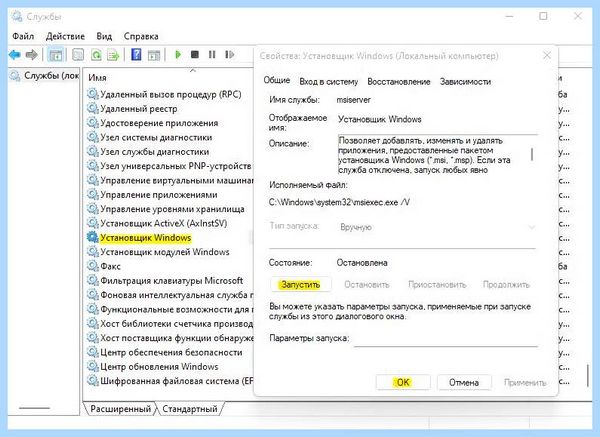Click the Export list toolbar icon
This screenshot has width=600, height=437.
(113, 55)
